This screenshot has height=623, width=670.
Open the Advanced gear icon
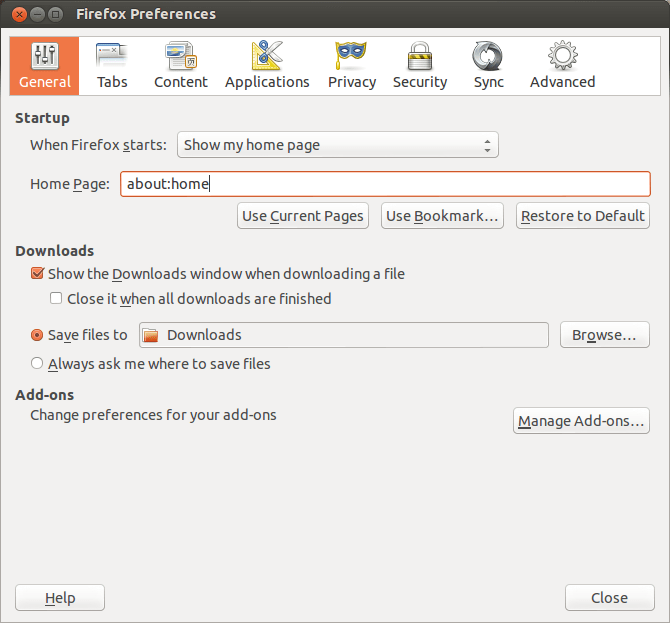pos(563,56)
